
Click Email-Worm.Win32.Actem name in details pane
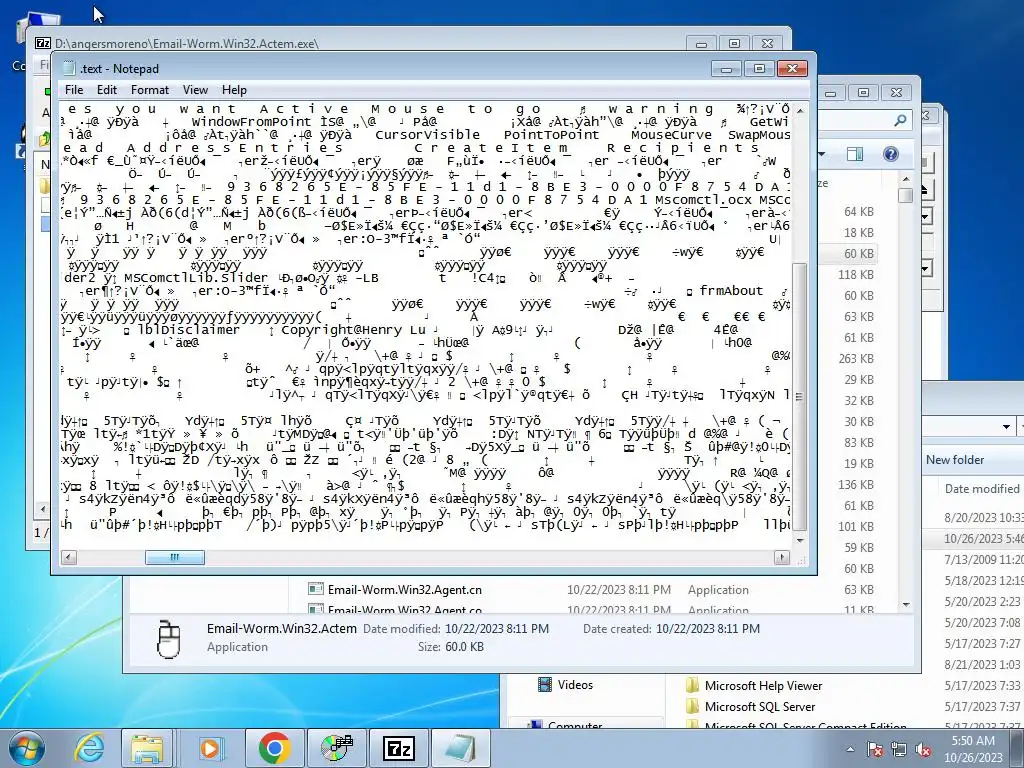coord(281,629)
